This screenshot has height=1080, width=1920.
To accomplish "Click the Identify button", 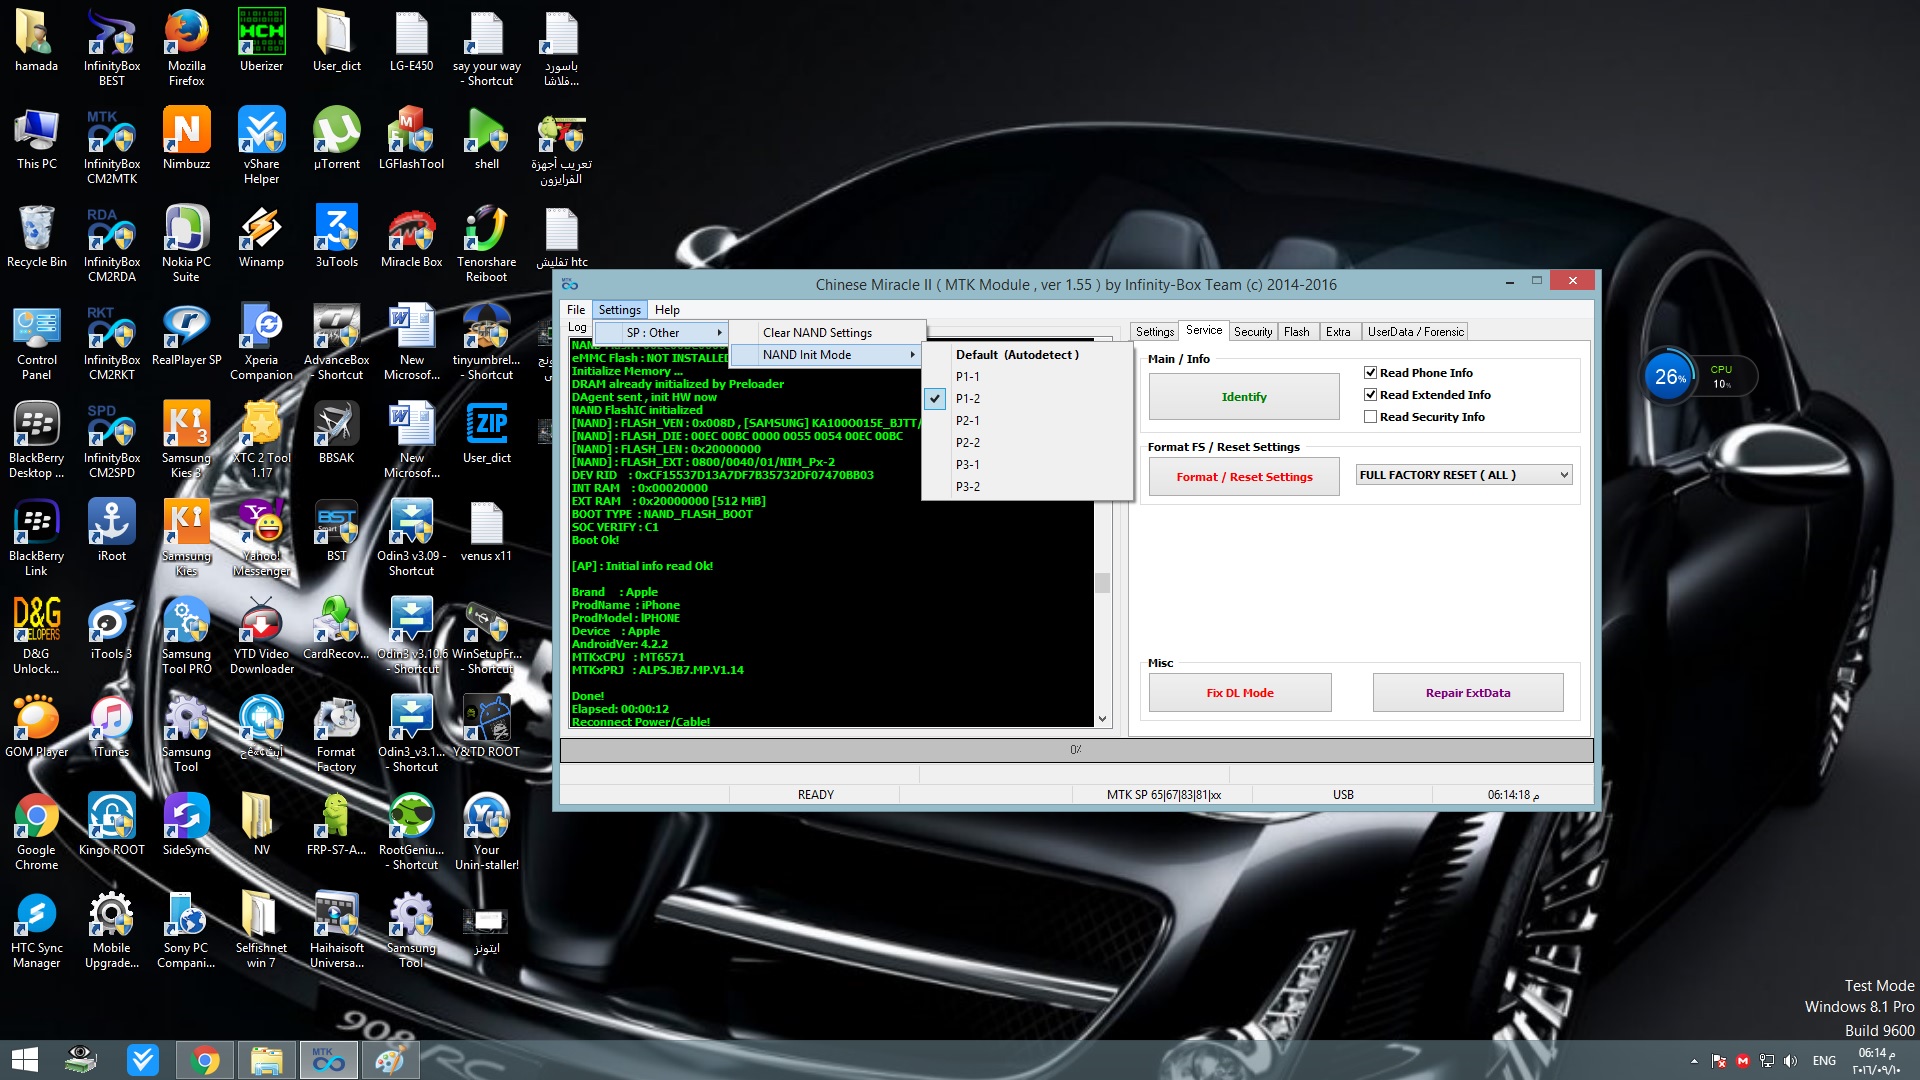I will point(1244,397).
